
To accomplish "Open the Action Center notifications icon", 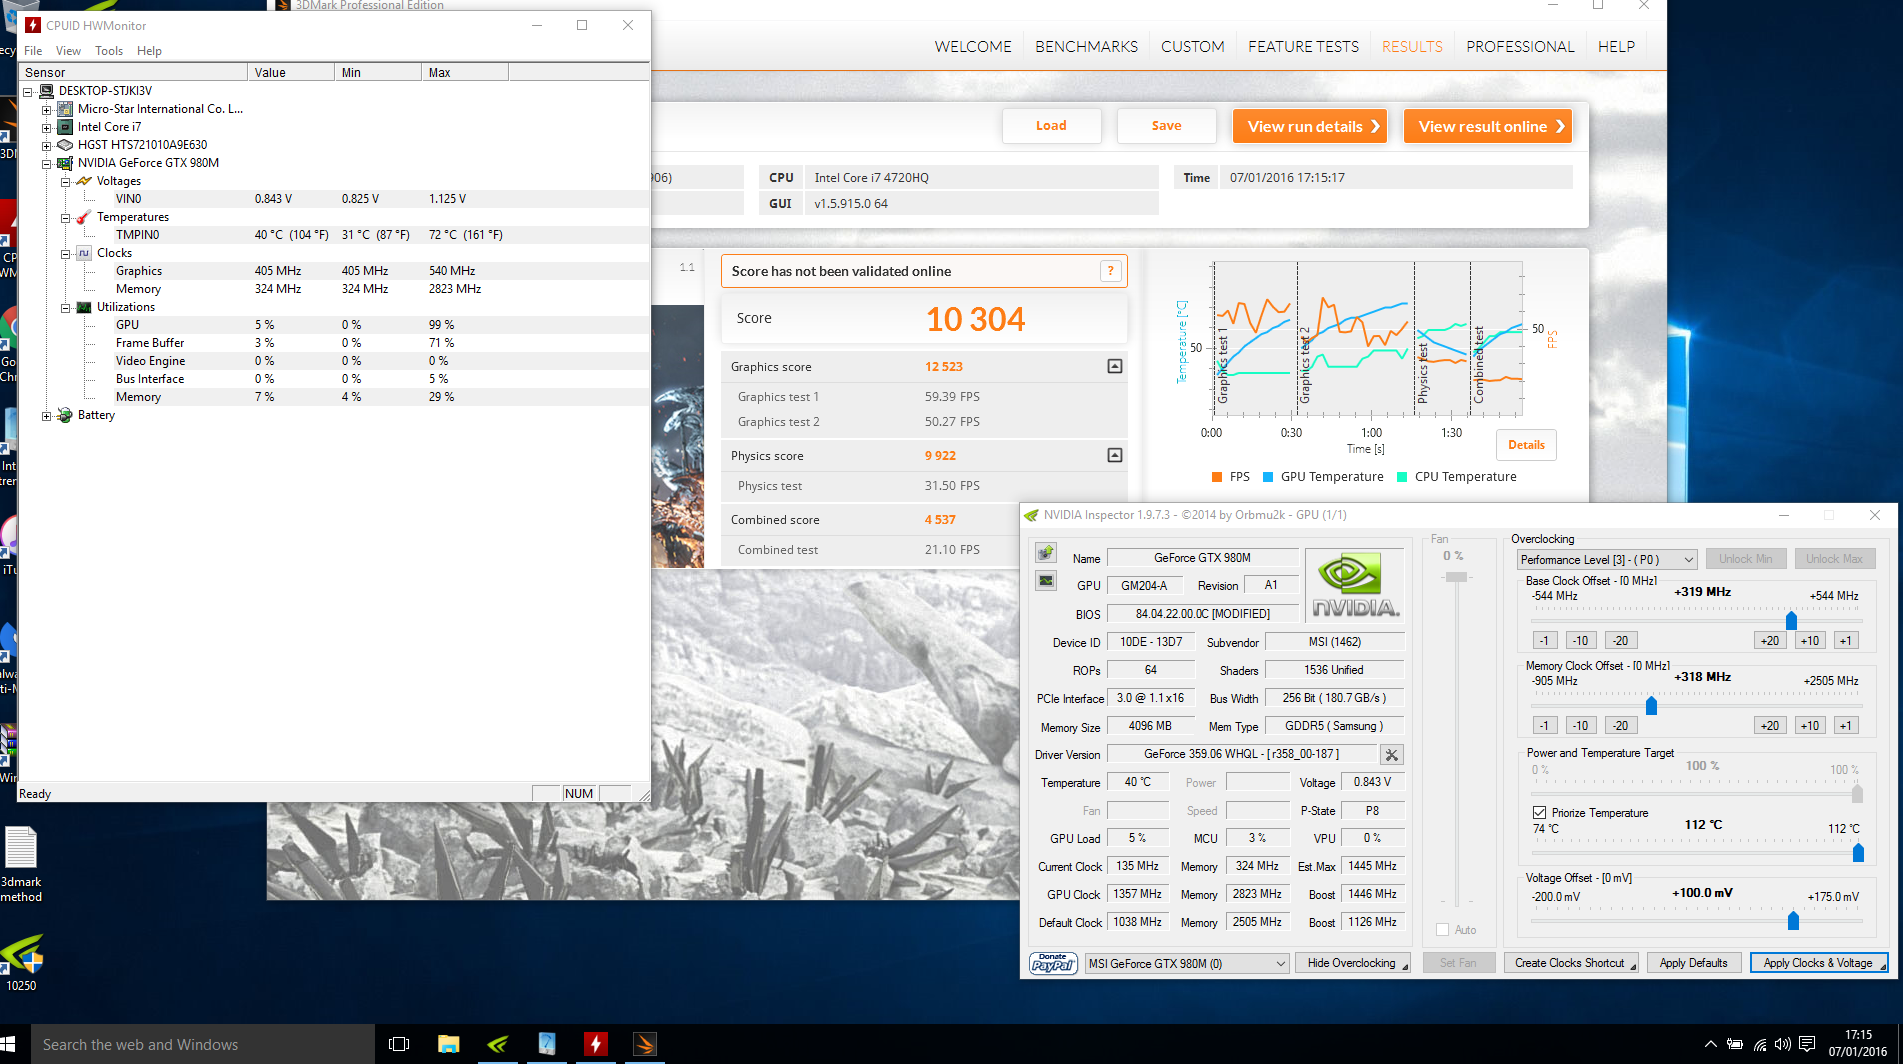I will (1807, 1044).
